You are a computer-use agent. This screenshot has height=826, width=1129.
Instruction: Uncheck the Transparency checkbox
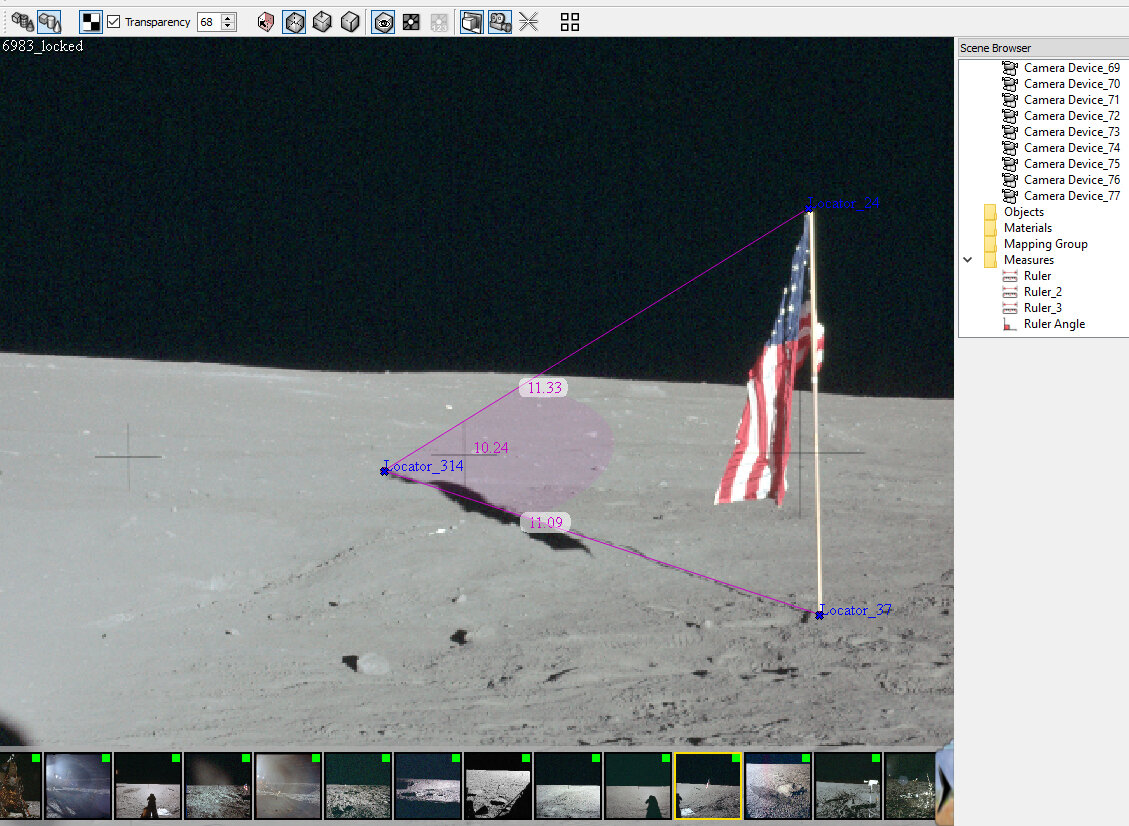(114, 22)
